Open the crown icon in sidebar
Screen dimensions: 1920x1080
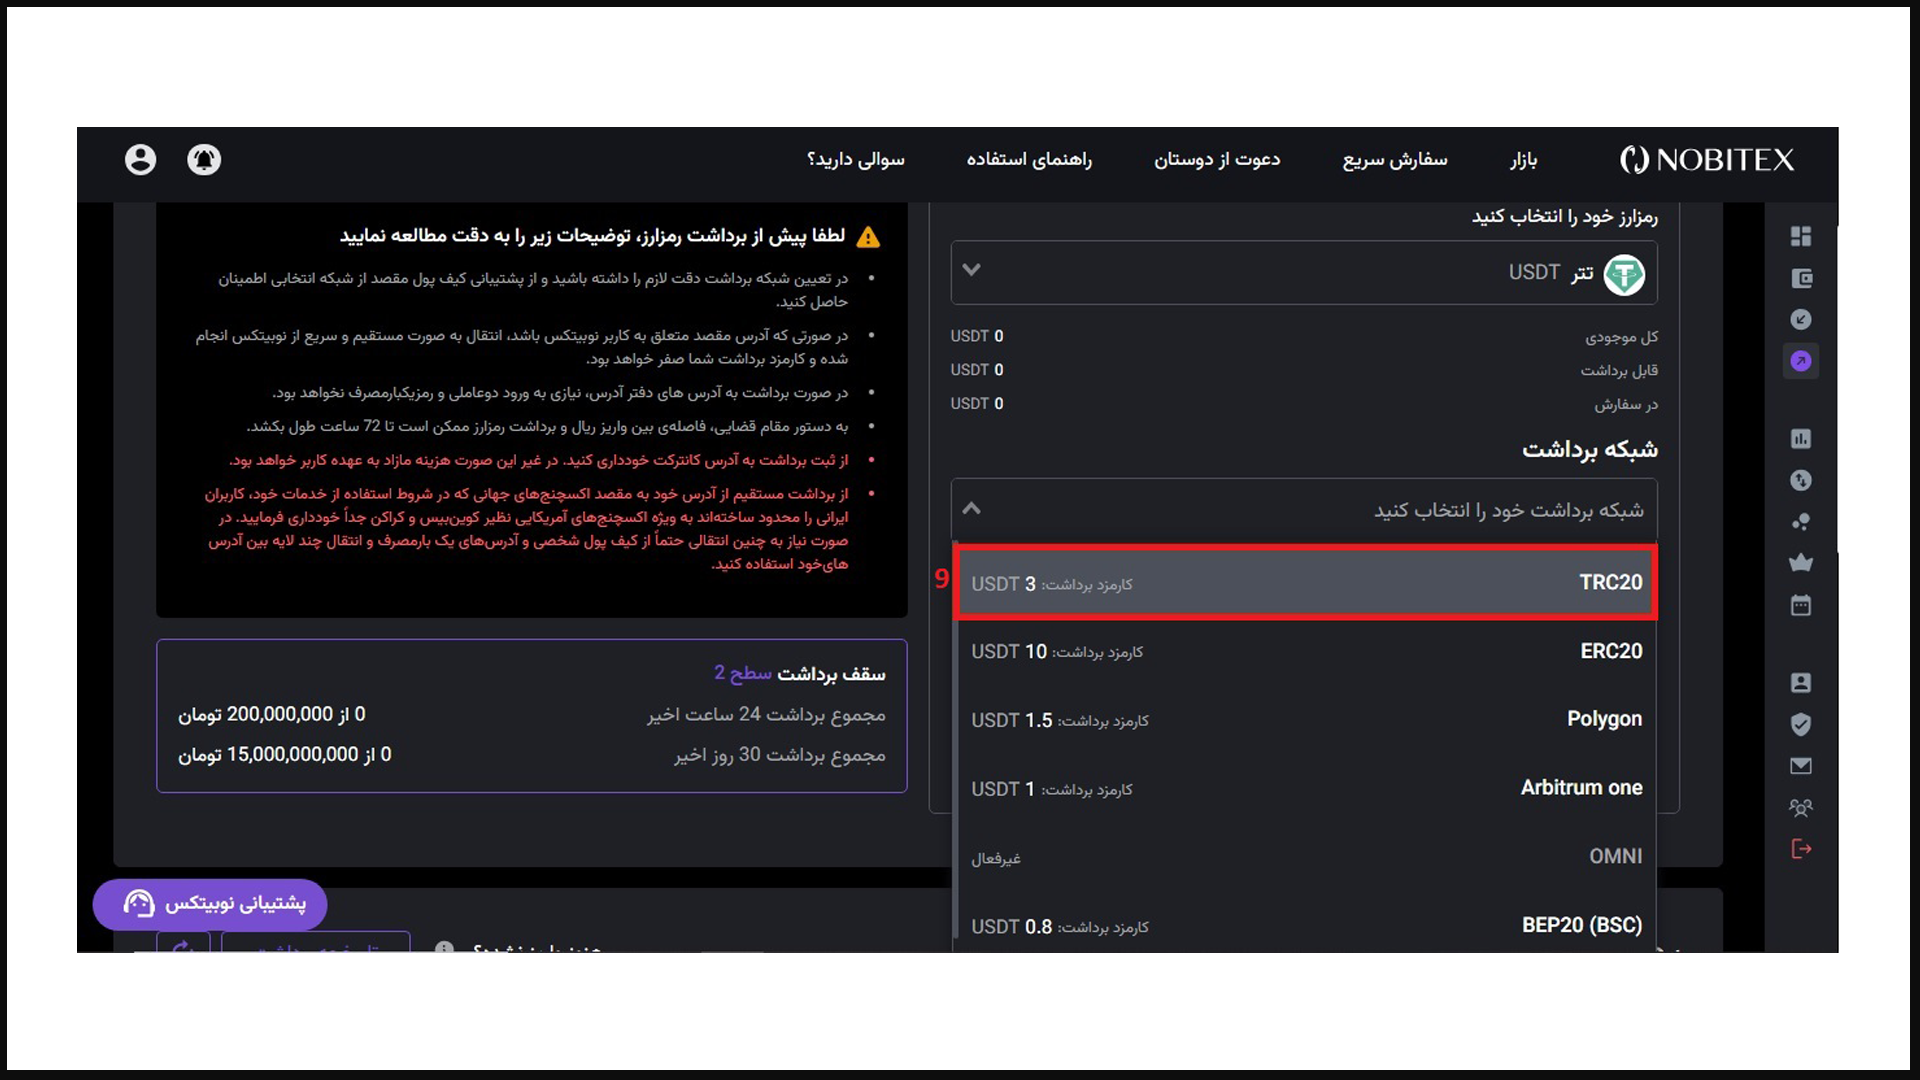point(1801,563)
